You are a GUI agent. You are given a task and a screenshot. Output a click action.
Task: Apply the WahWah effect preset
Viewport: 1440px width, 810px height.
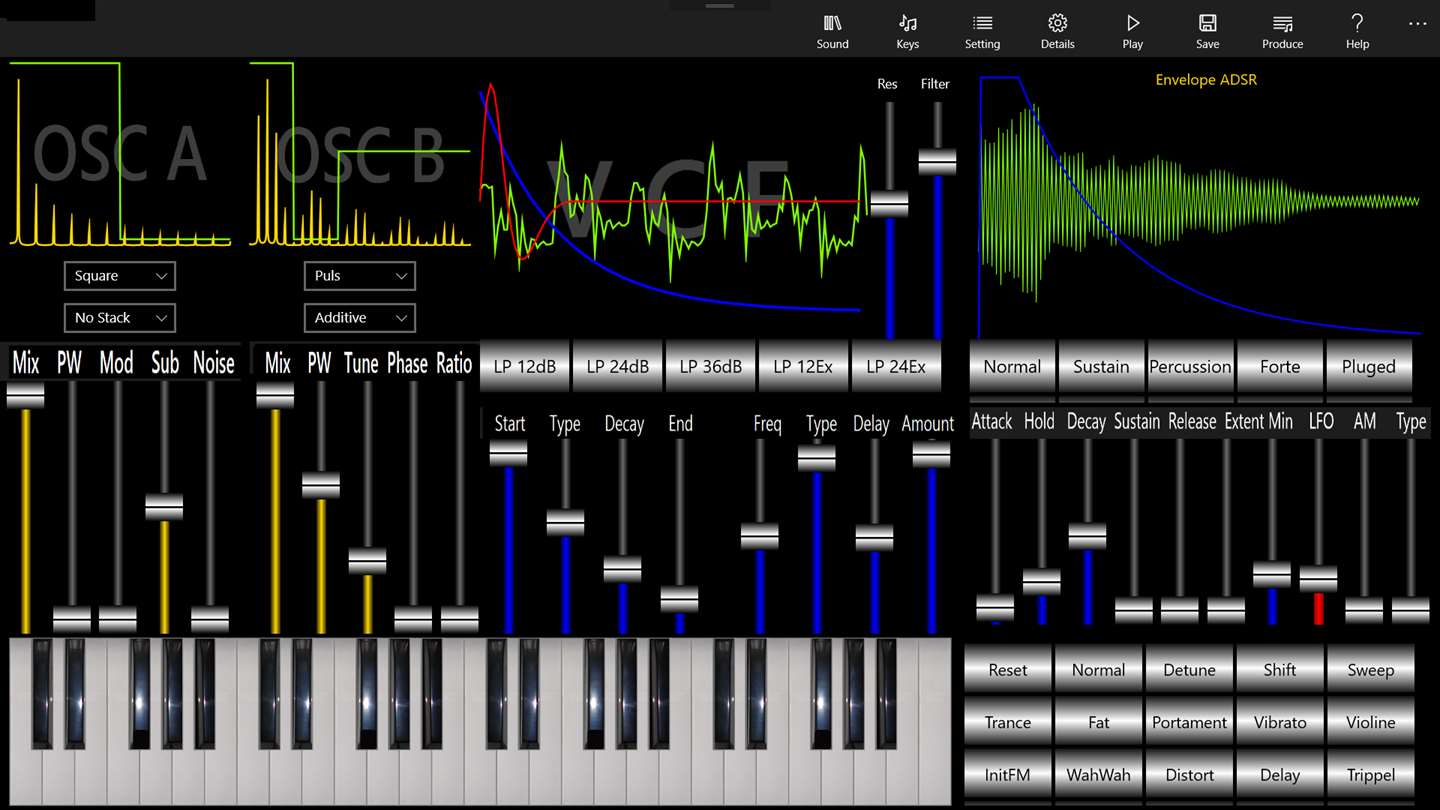1099,775
